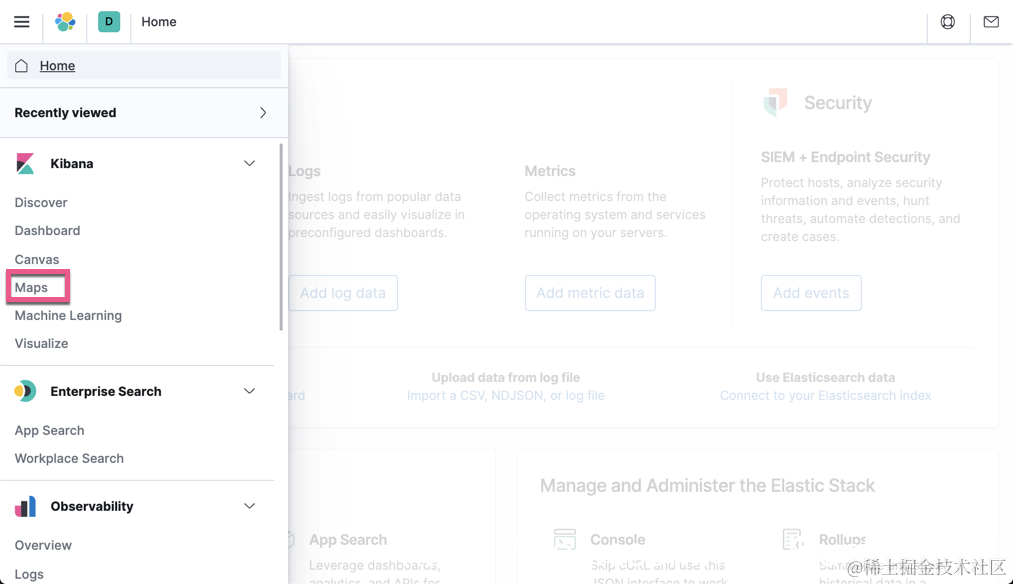Open App Search in side navigation
This screenshot has height=584, width=1013.
pos(49,430)
